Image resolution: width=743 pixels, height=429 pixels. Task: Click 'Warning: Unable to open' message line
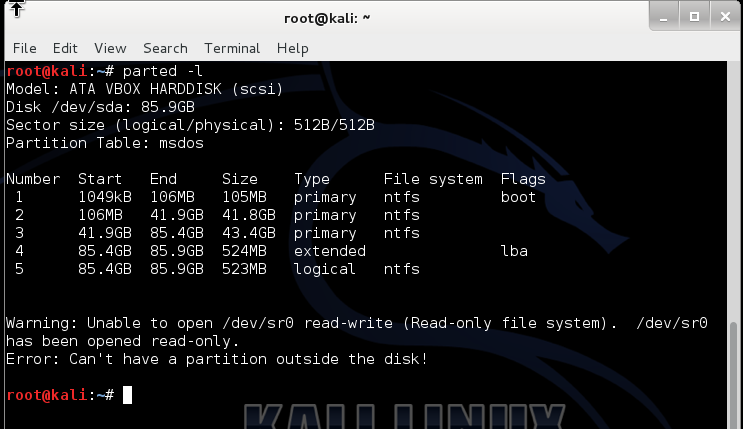pyautogui.click(x=357, y=323)
